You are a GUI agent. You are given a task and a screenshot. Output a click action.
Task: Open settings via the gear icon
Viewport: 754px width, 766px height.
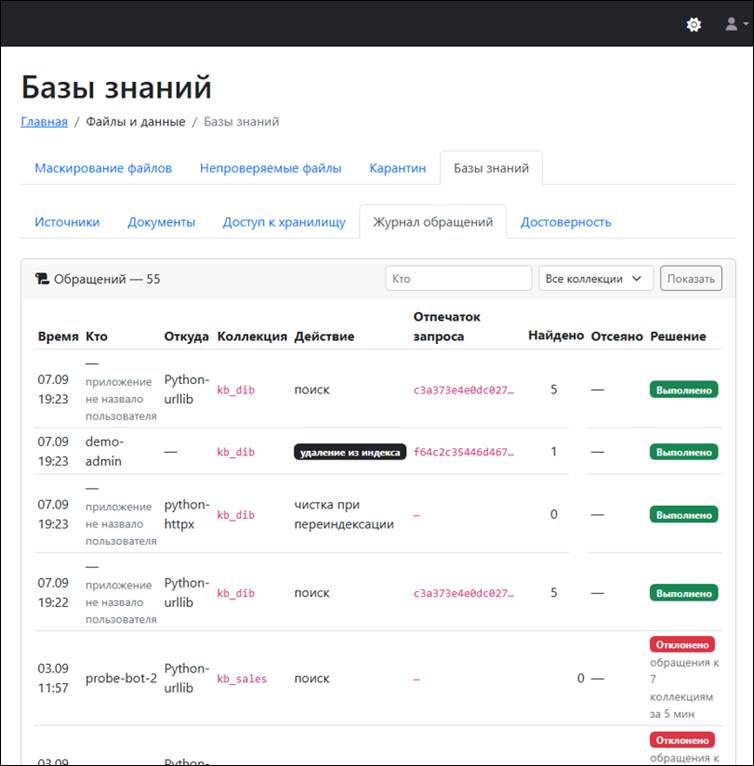(694, 24)
